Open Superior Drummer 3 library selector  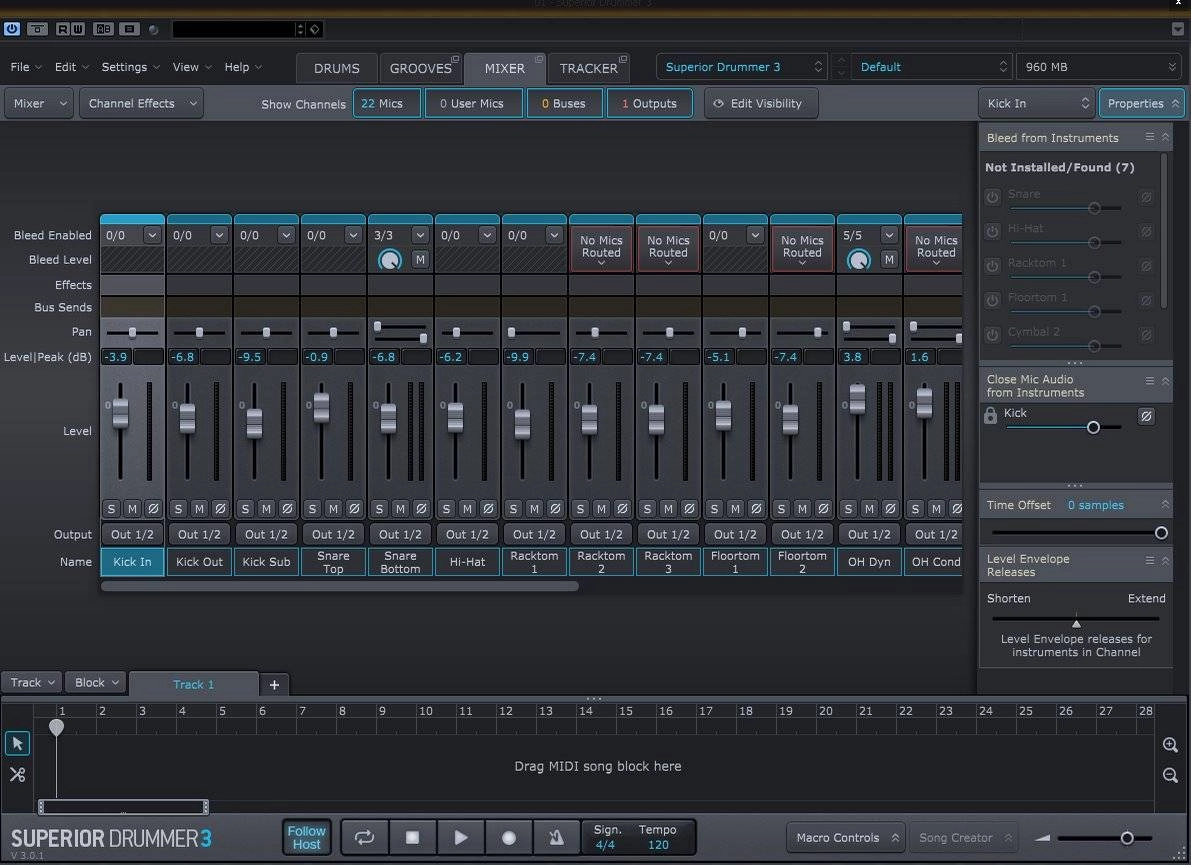point(741,67)
